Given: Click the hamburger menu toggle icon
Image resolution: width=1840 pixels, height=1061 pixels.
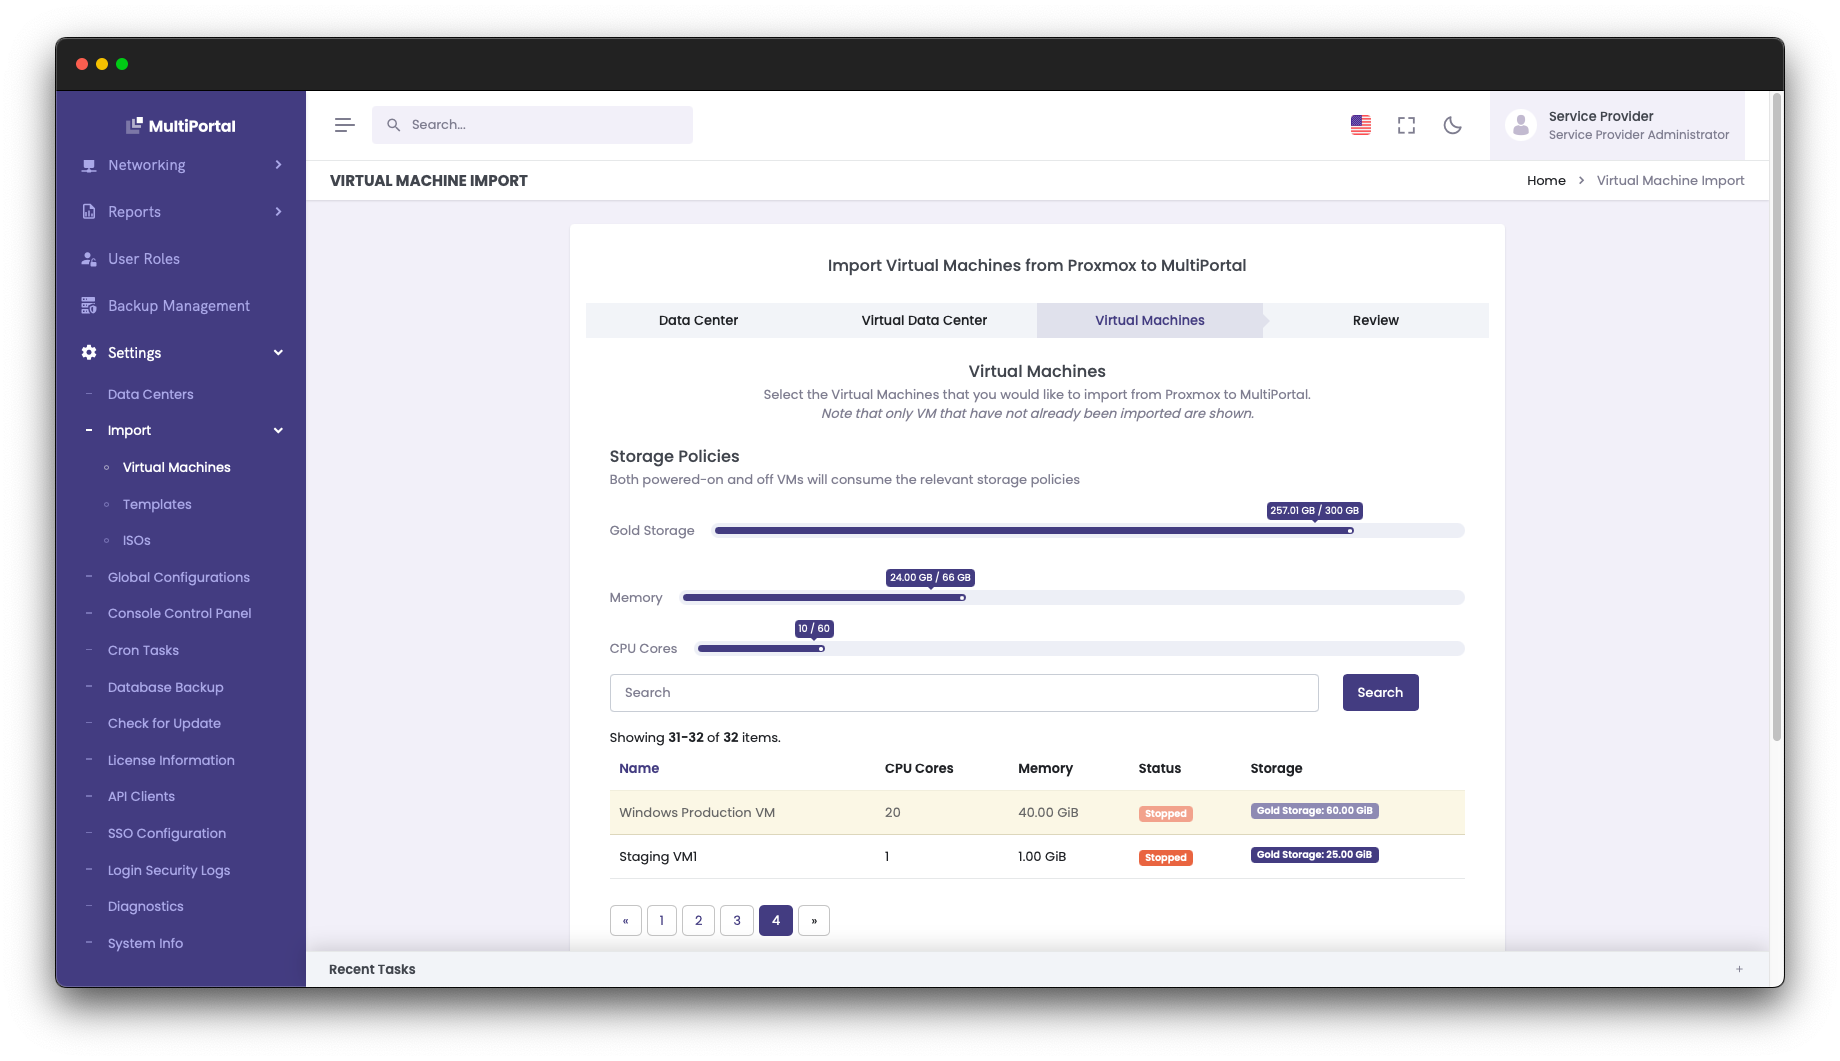Looking at the screenshot, I should [x=344, y=125].
